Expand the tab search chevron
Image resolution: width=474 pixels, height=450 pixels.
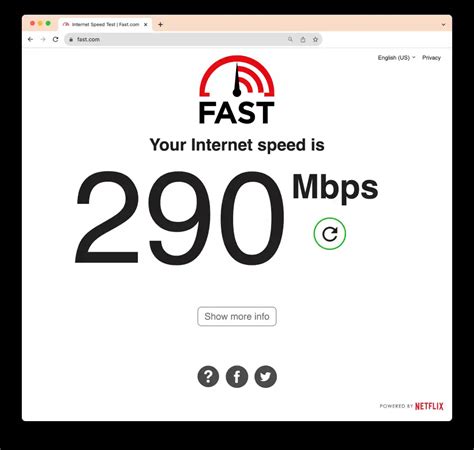click(x=443, y=25)
